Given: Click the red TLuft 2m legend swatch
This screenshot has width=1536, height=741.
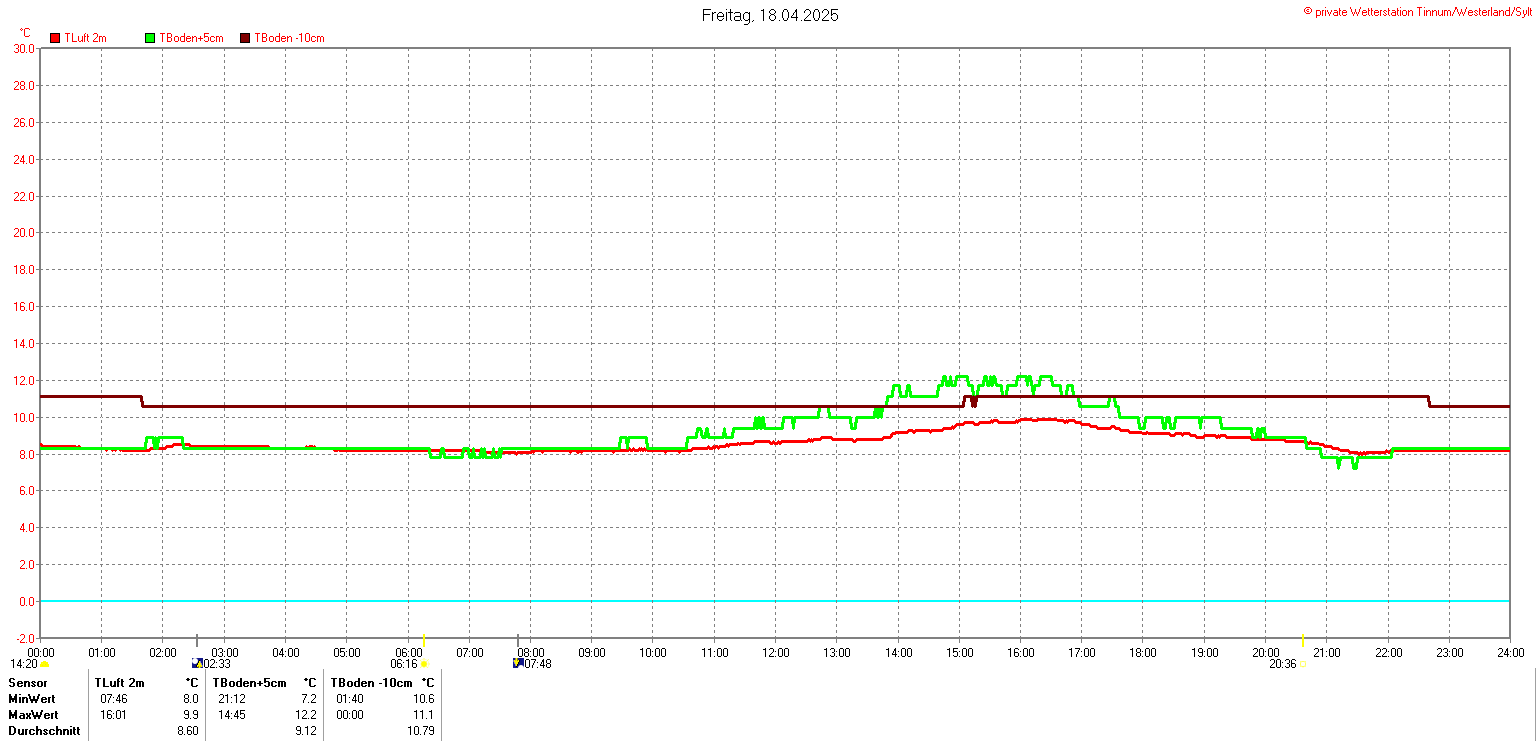Looking at the screenshot, I should [x=55, y=38].
